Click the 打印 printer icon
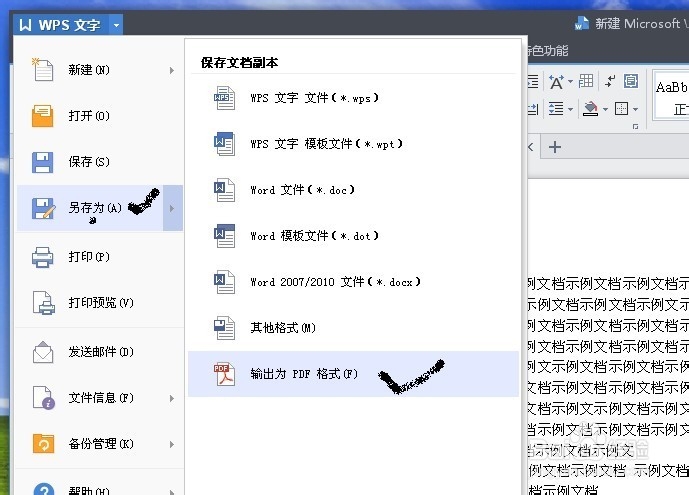The height and width of the screenshot is (495, 689). tap(42, 257)
